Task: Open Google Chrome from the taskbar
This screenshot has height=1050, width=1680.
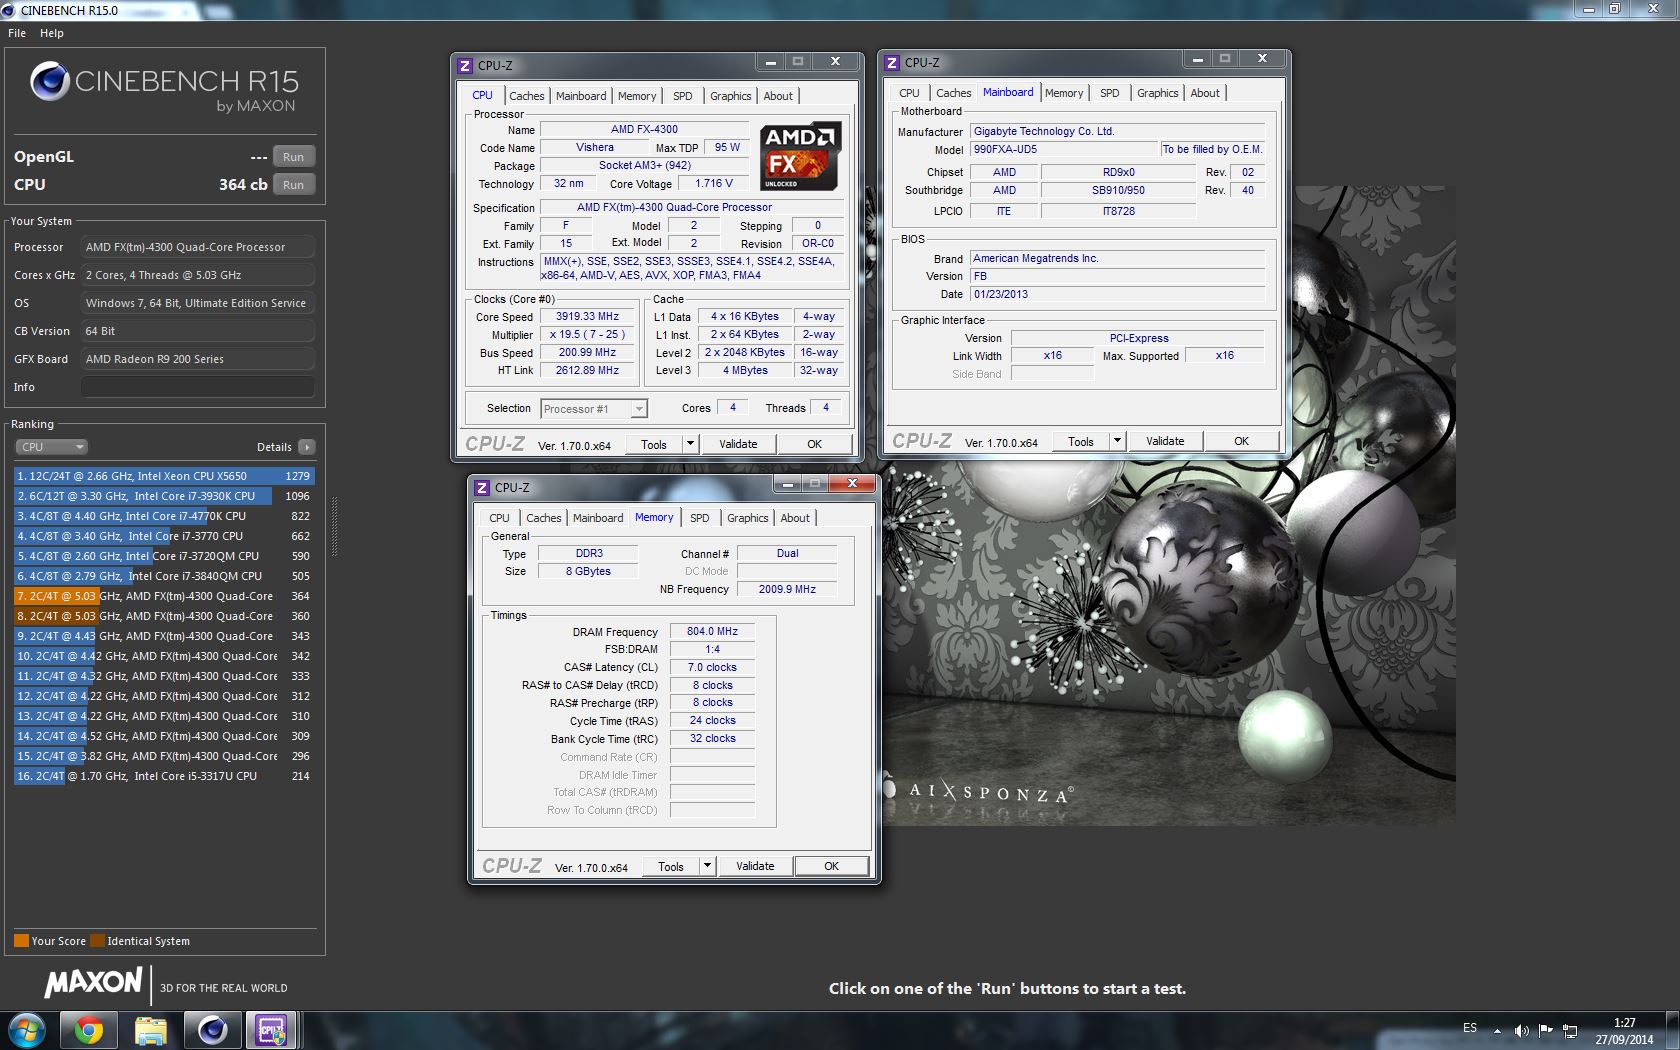Action: pyautogui.click(x=89, y=1030)
